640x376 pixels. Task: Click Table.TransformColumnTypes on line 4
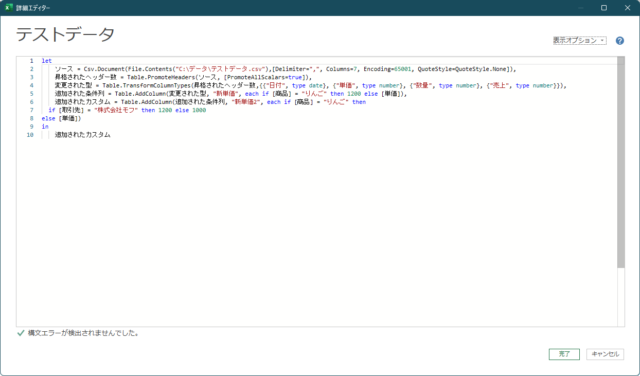click(x=147, y=85)
